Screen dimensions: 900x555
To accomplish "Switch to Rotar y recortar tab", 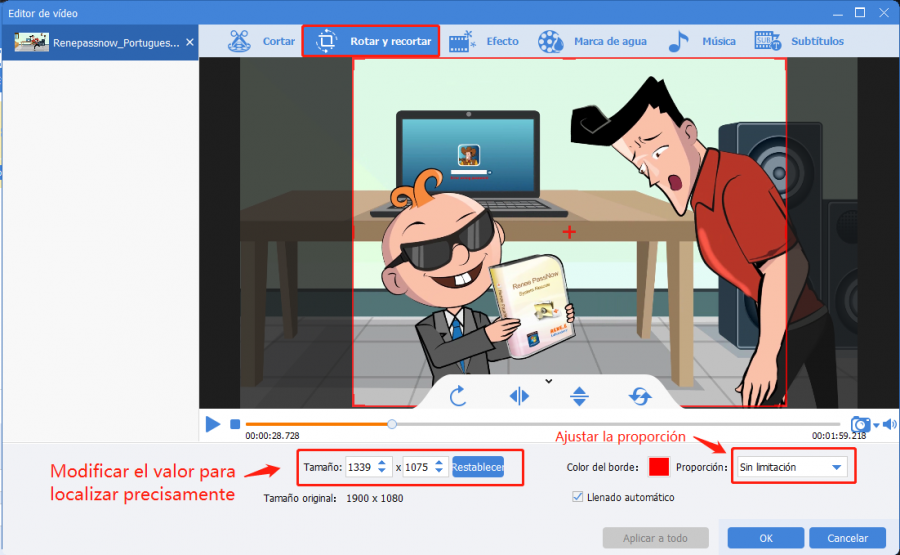I will (371, 41).
